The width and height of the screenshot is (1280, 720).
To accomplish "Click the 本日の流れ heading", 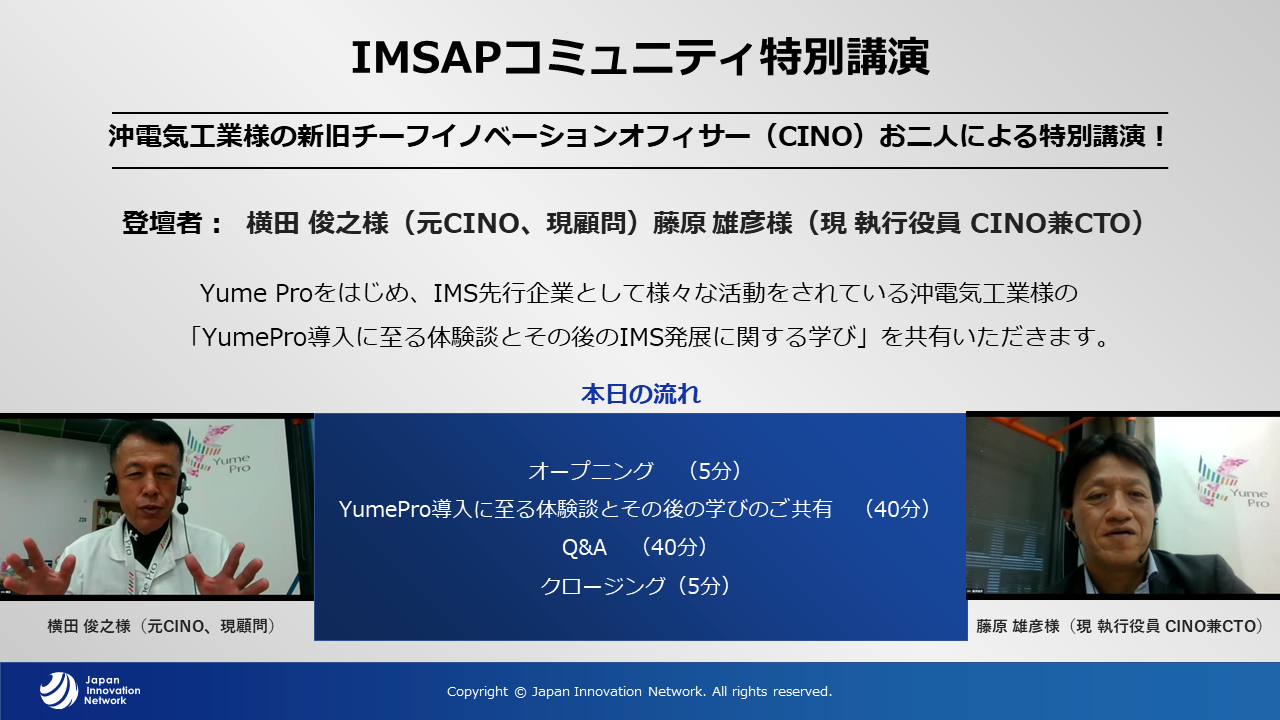I will pyautogui.click(x=640, y=394).
